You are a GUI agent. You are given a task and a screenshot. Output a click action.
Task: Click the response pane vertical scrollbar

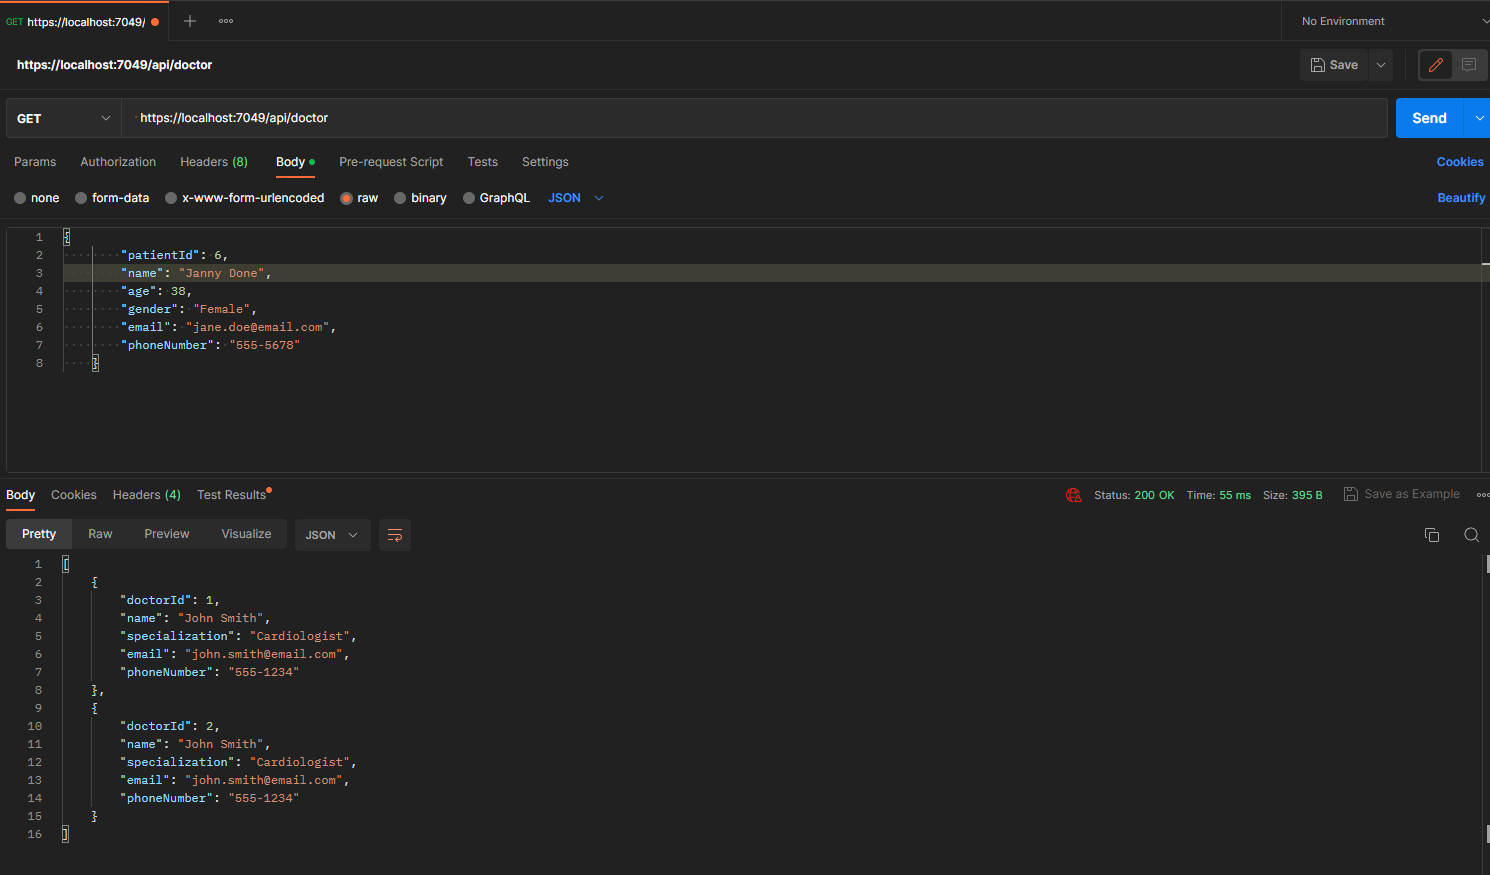(1486, 700)
